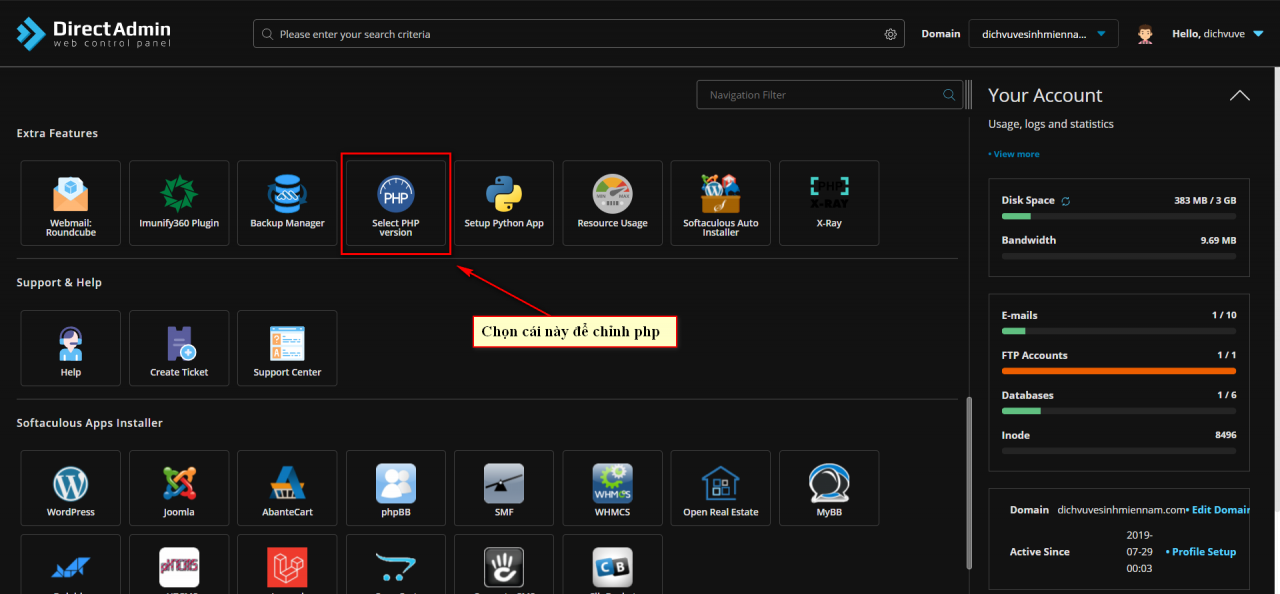
Task: Click the FTP Accounts usage bar
Action: 1119,371
